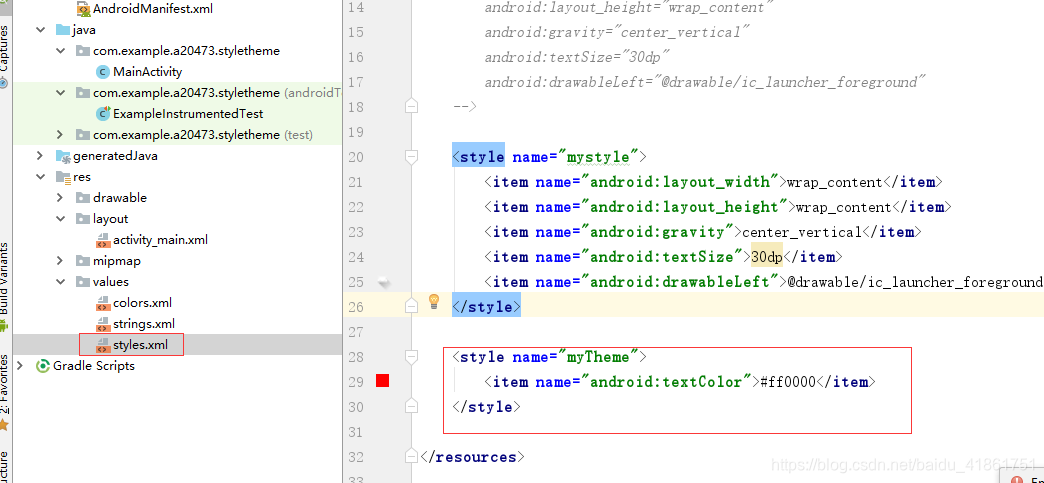Image resolution: width=1044 pixels, height=483 pixels.
Task: Click the MainActivity class icon
Action: tap(103, 72)
